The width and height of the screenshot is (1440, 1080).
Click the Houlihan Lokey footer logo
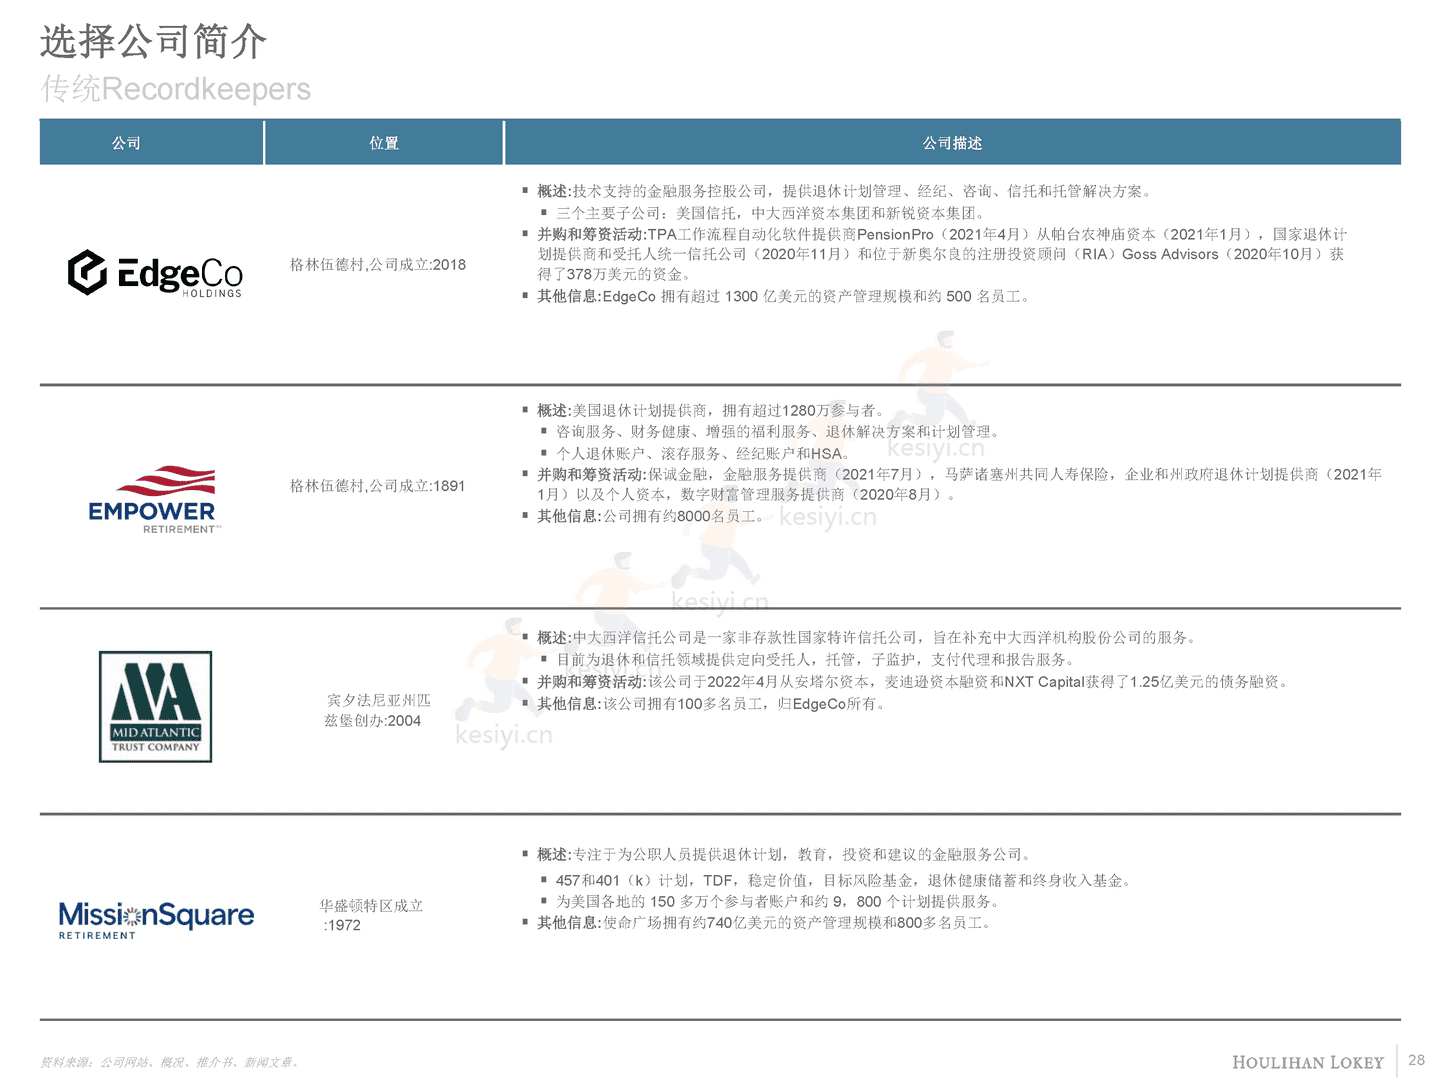point(1307,1062)
